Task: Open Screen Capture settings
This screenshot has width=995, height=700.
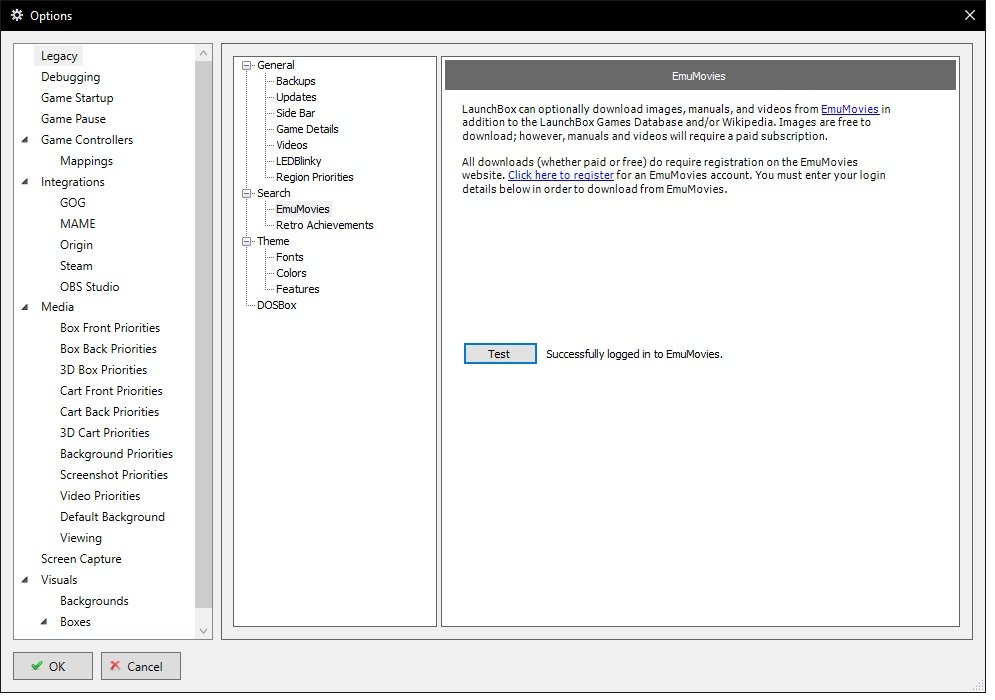Action: 81,558
